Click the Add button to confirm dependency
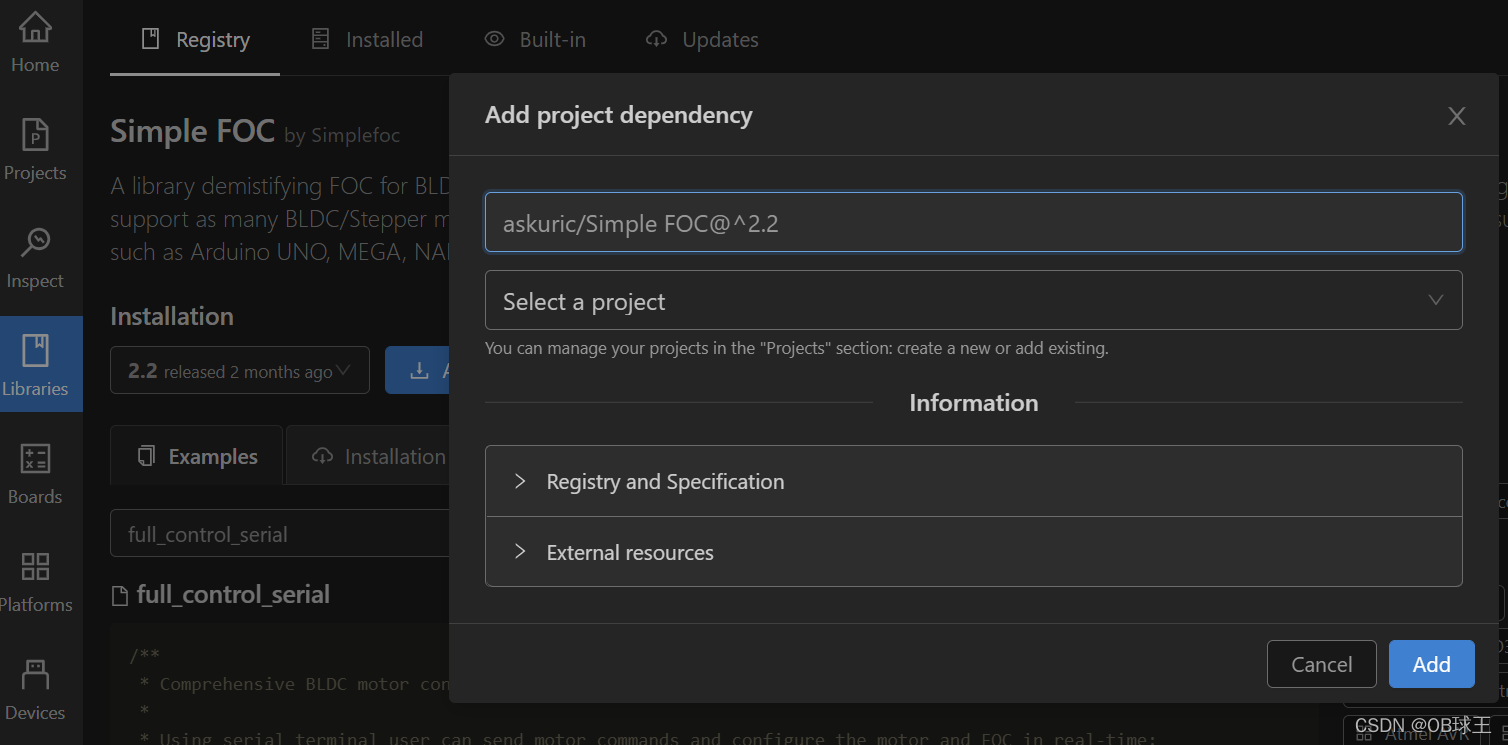Image resolution: width=1508 pixels, height=745 pixels. pyautogui.click(x=1431, y=663)
